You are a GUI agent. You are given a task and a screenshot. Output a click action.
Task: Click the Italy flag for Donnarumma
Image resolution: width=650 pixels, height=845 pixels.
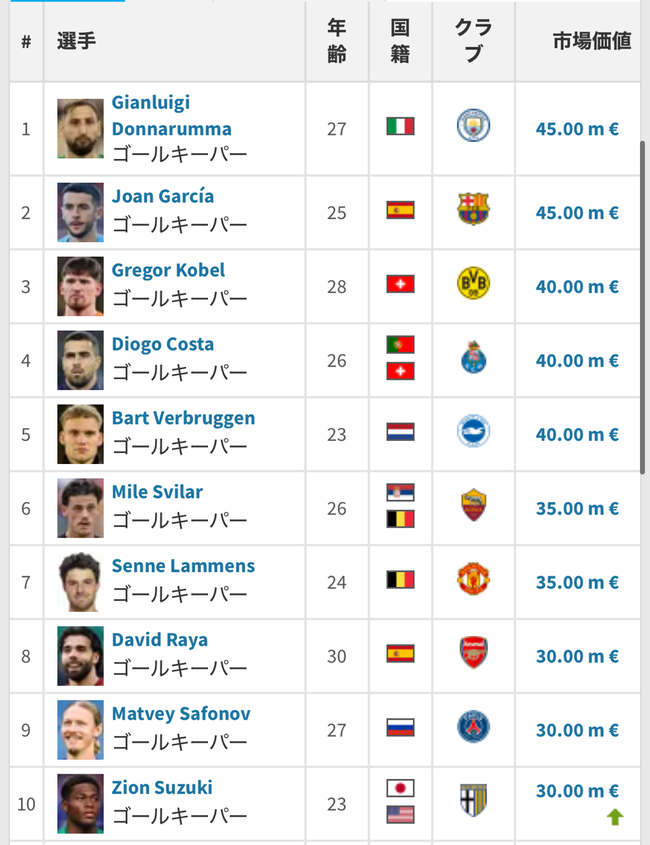tap(400, 126)
